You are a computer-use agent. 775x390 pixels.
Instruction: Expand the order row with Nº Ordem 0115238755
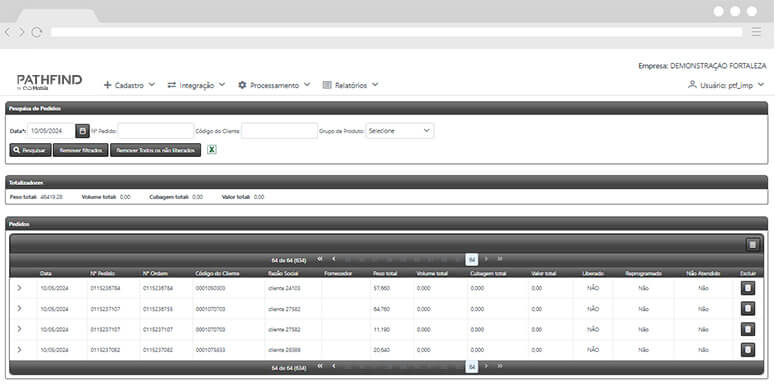[19, 308]
